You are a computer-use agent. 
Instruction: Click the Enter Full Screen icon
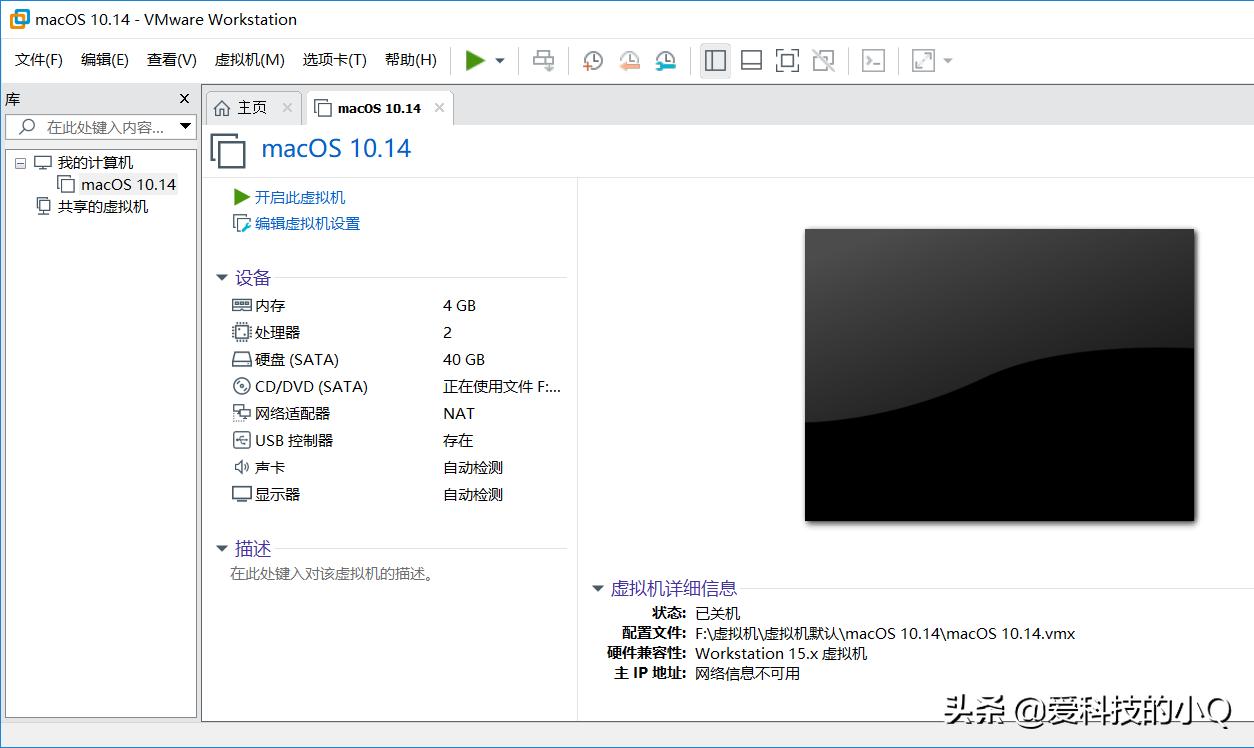(921, 60)
